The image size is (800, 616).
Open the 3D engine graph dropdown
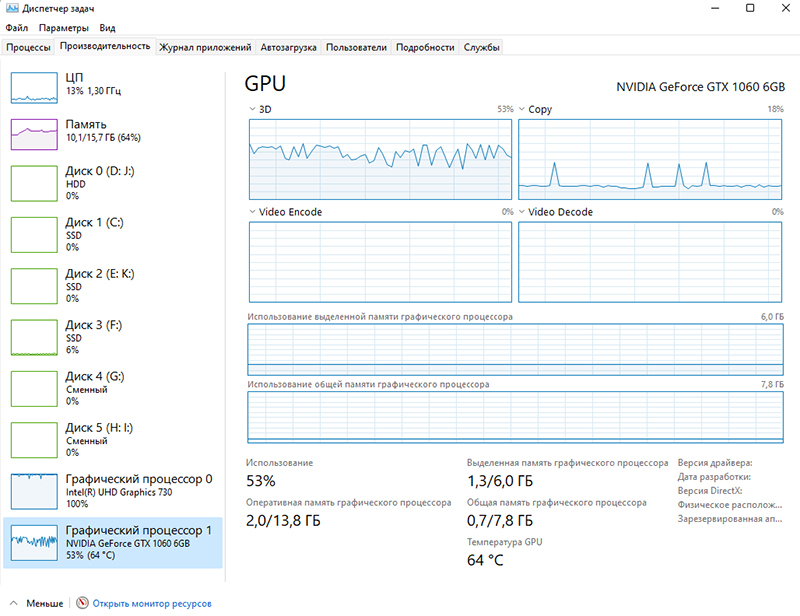coord(252,109)
